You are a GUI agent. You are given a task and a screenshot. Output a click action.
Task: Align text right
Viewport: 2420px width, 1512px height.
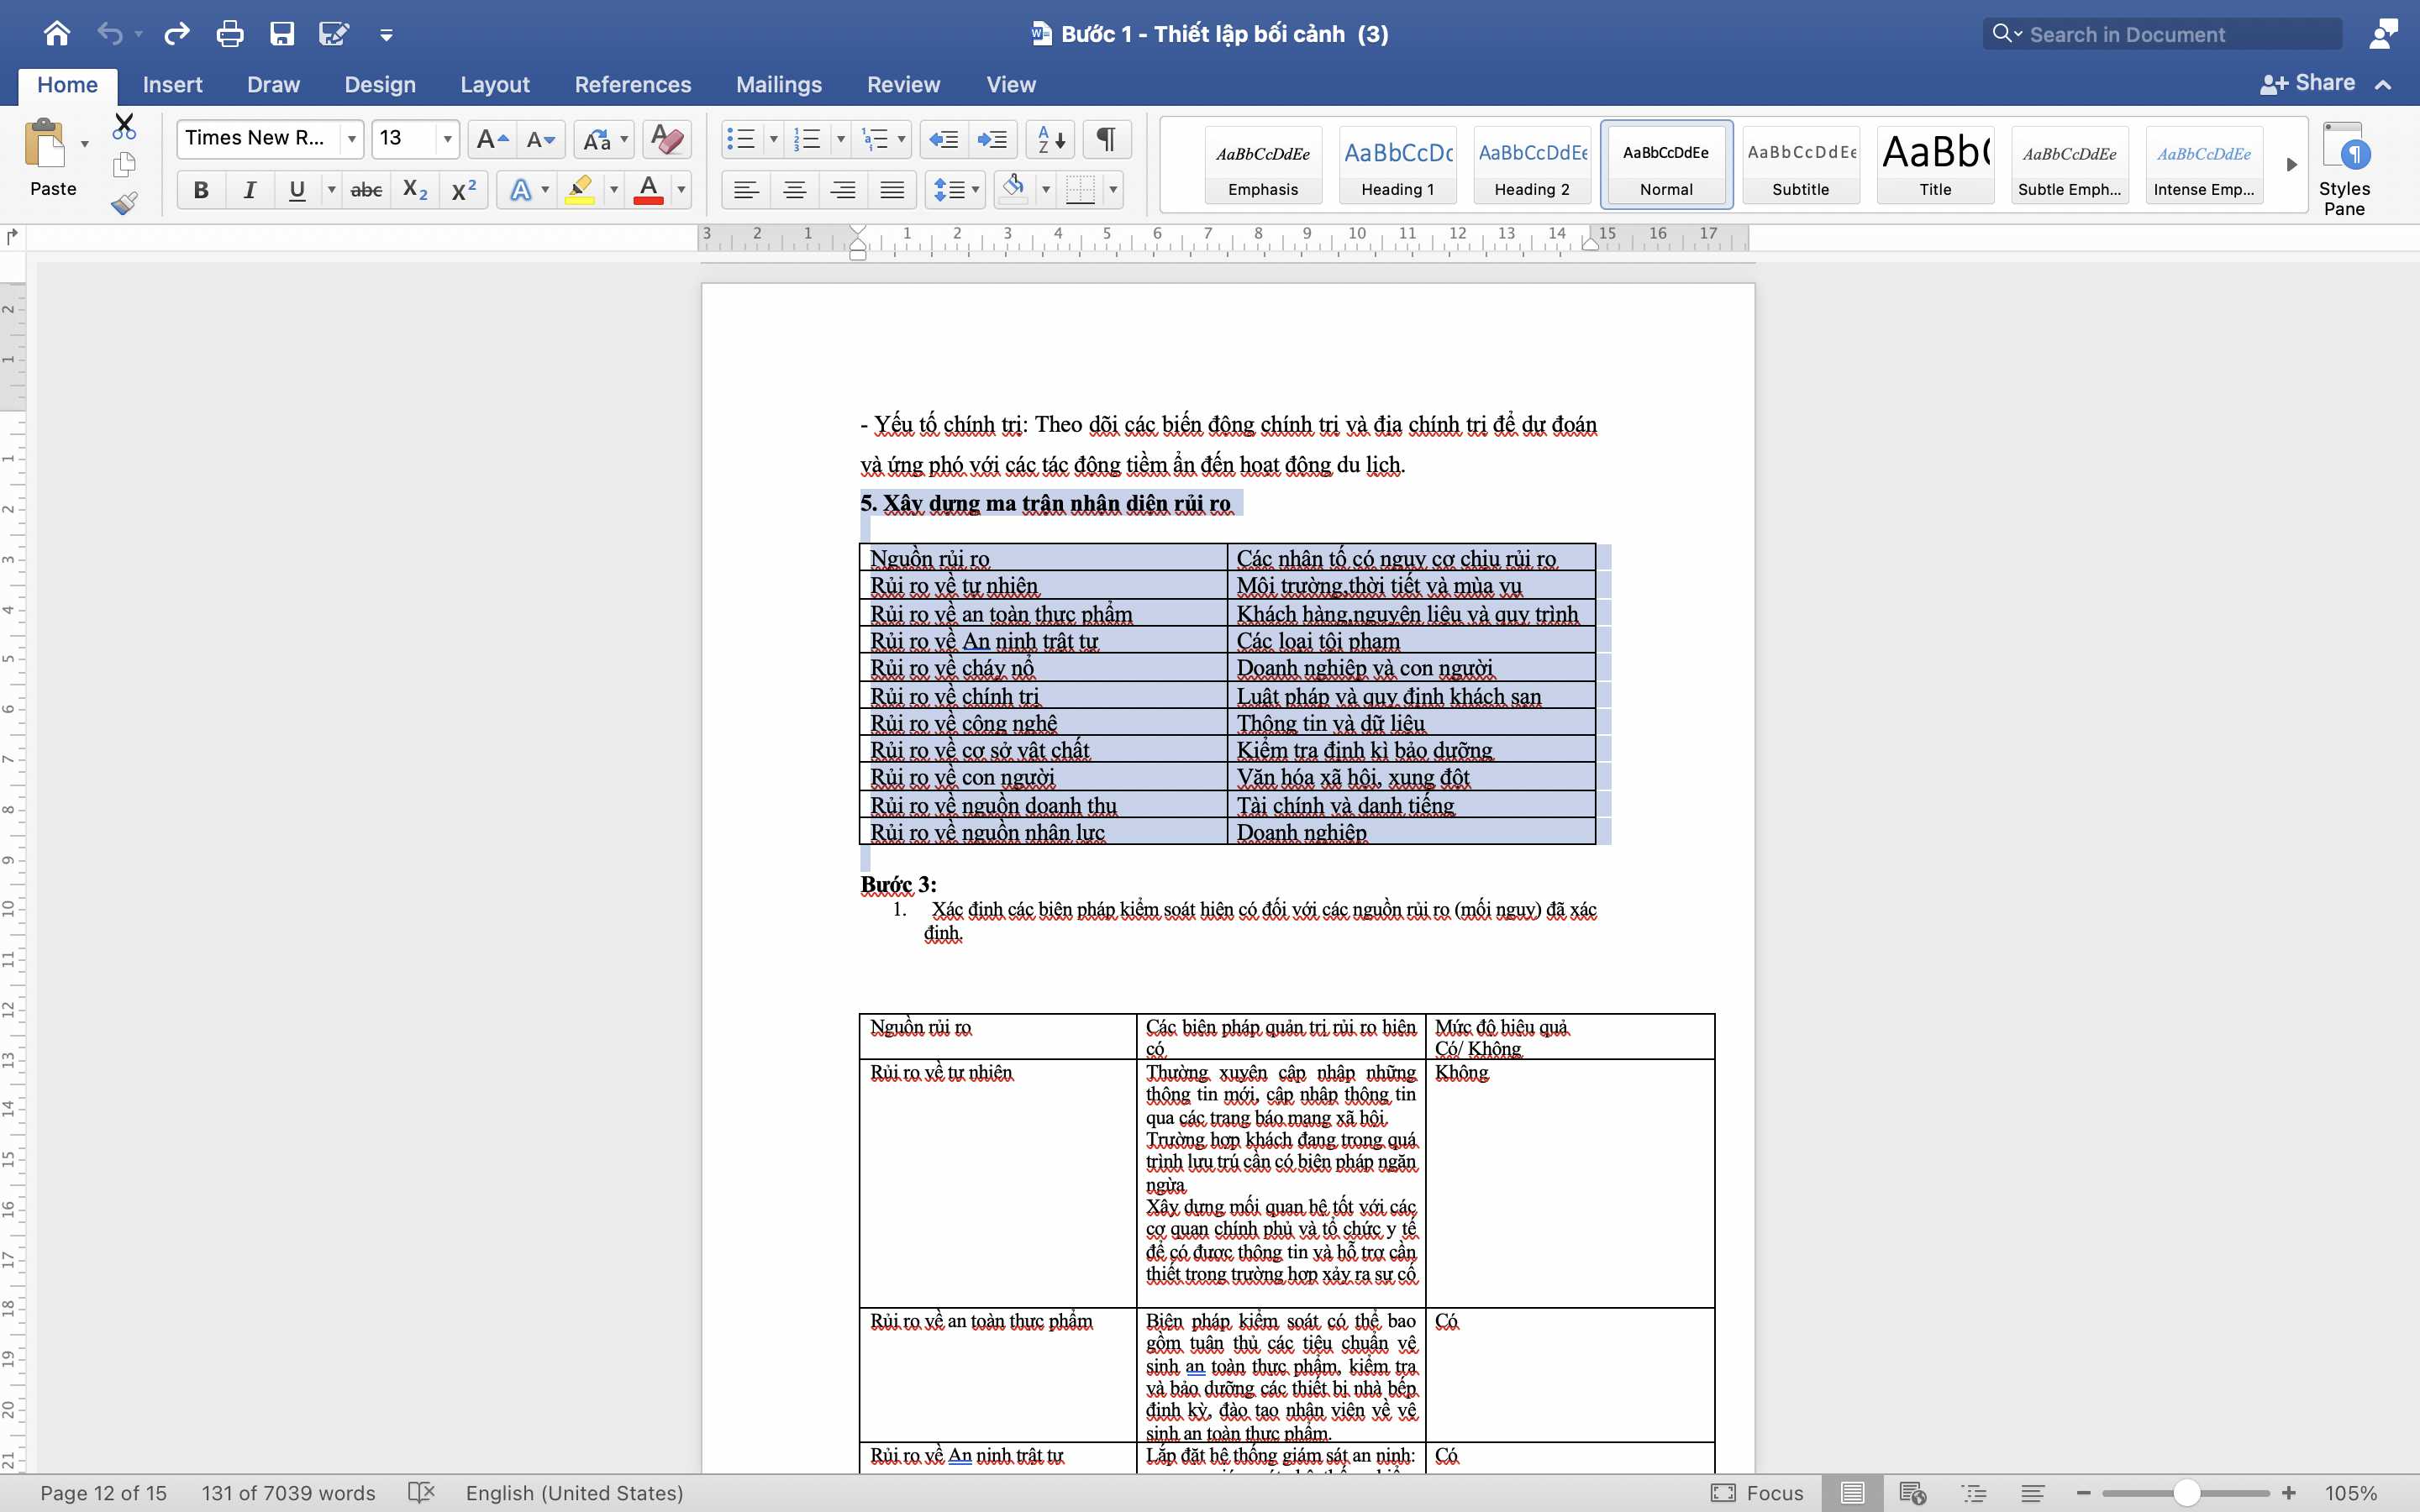coord(844,190)
